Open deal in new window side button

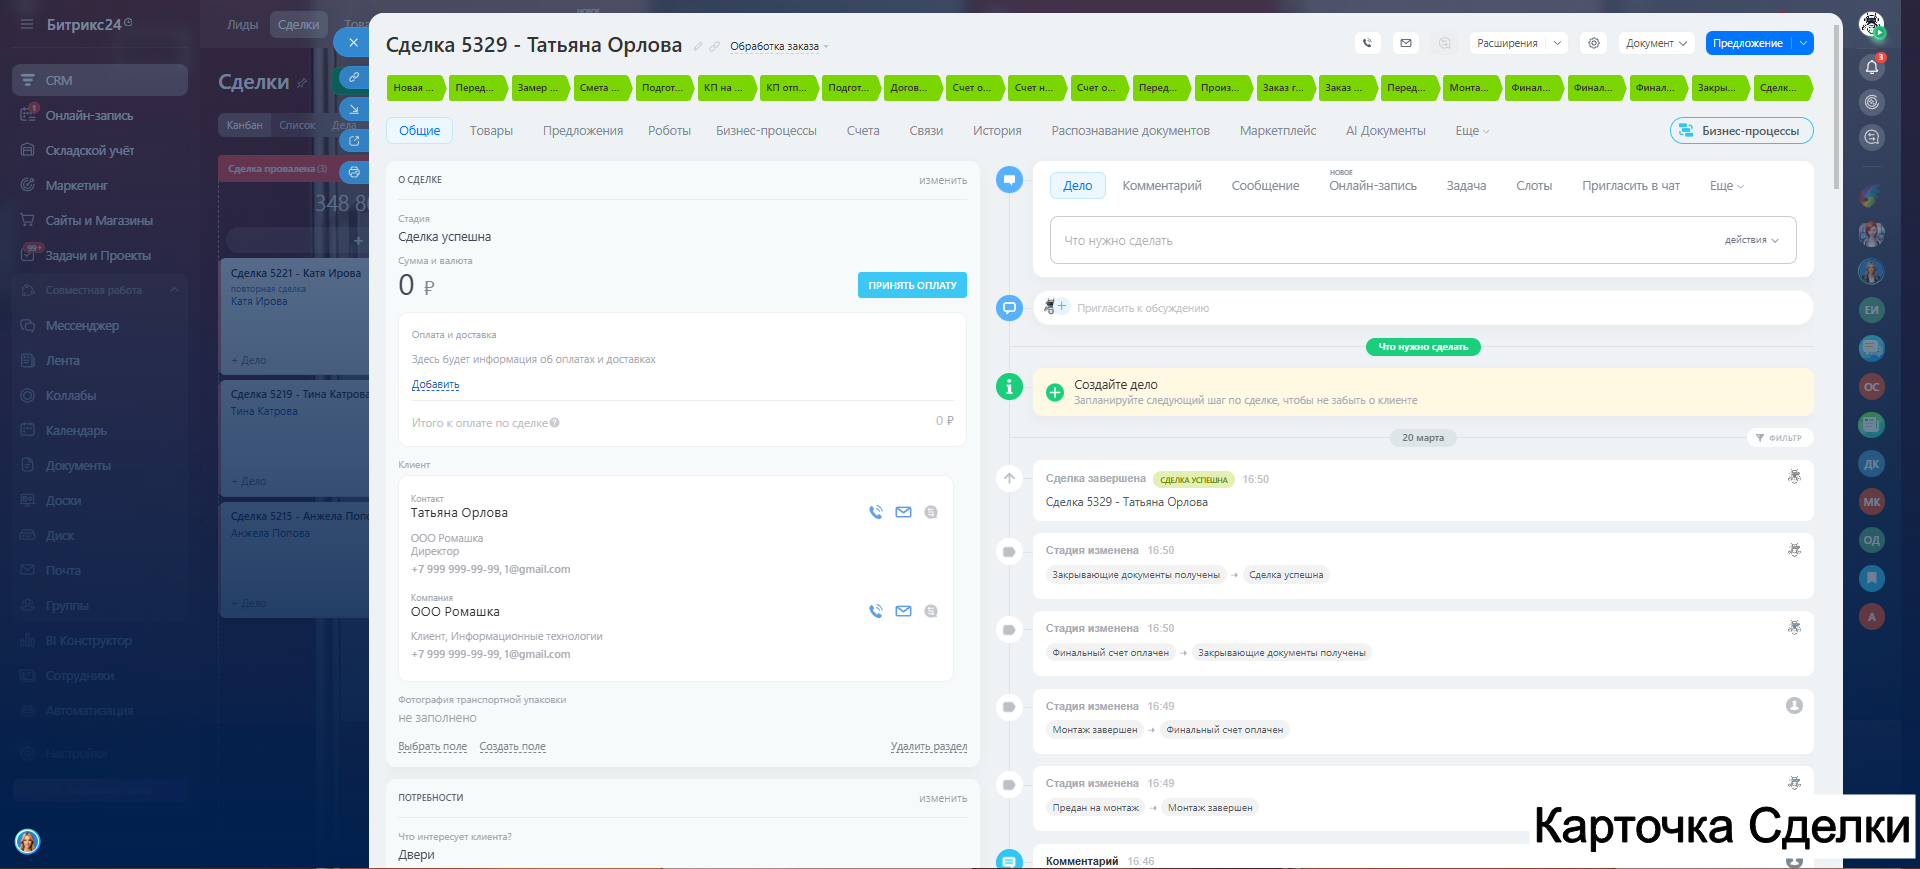[x=354, y=141]
